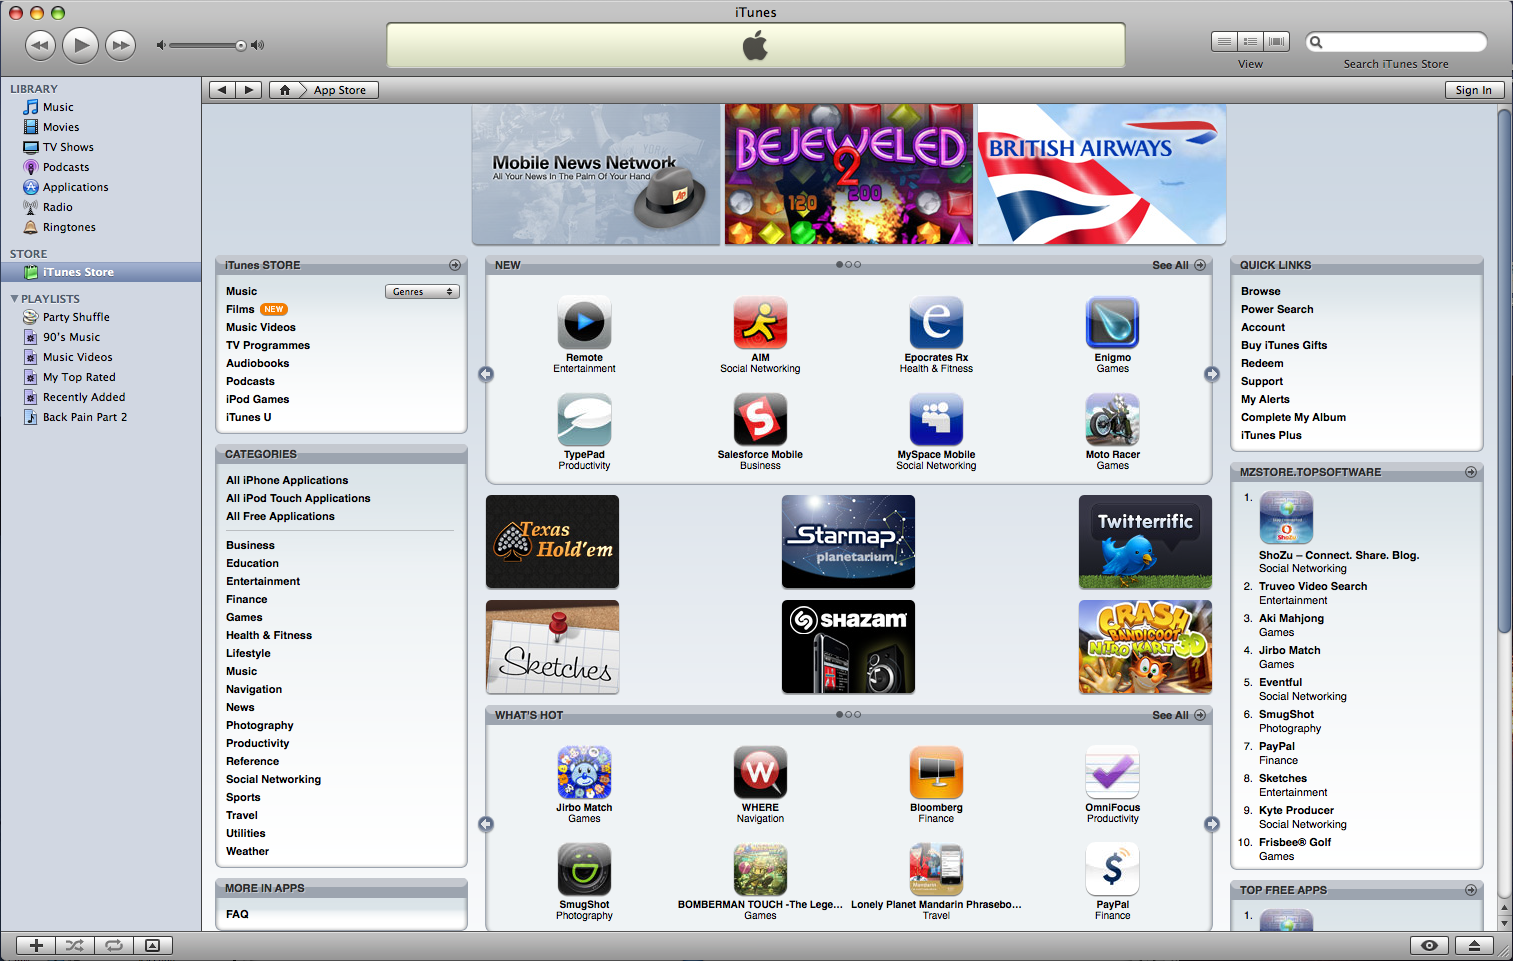Open the Remote app icon

[x=584, y=323]
